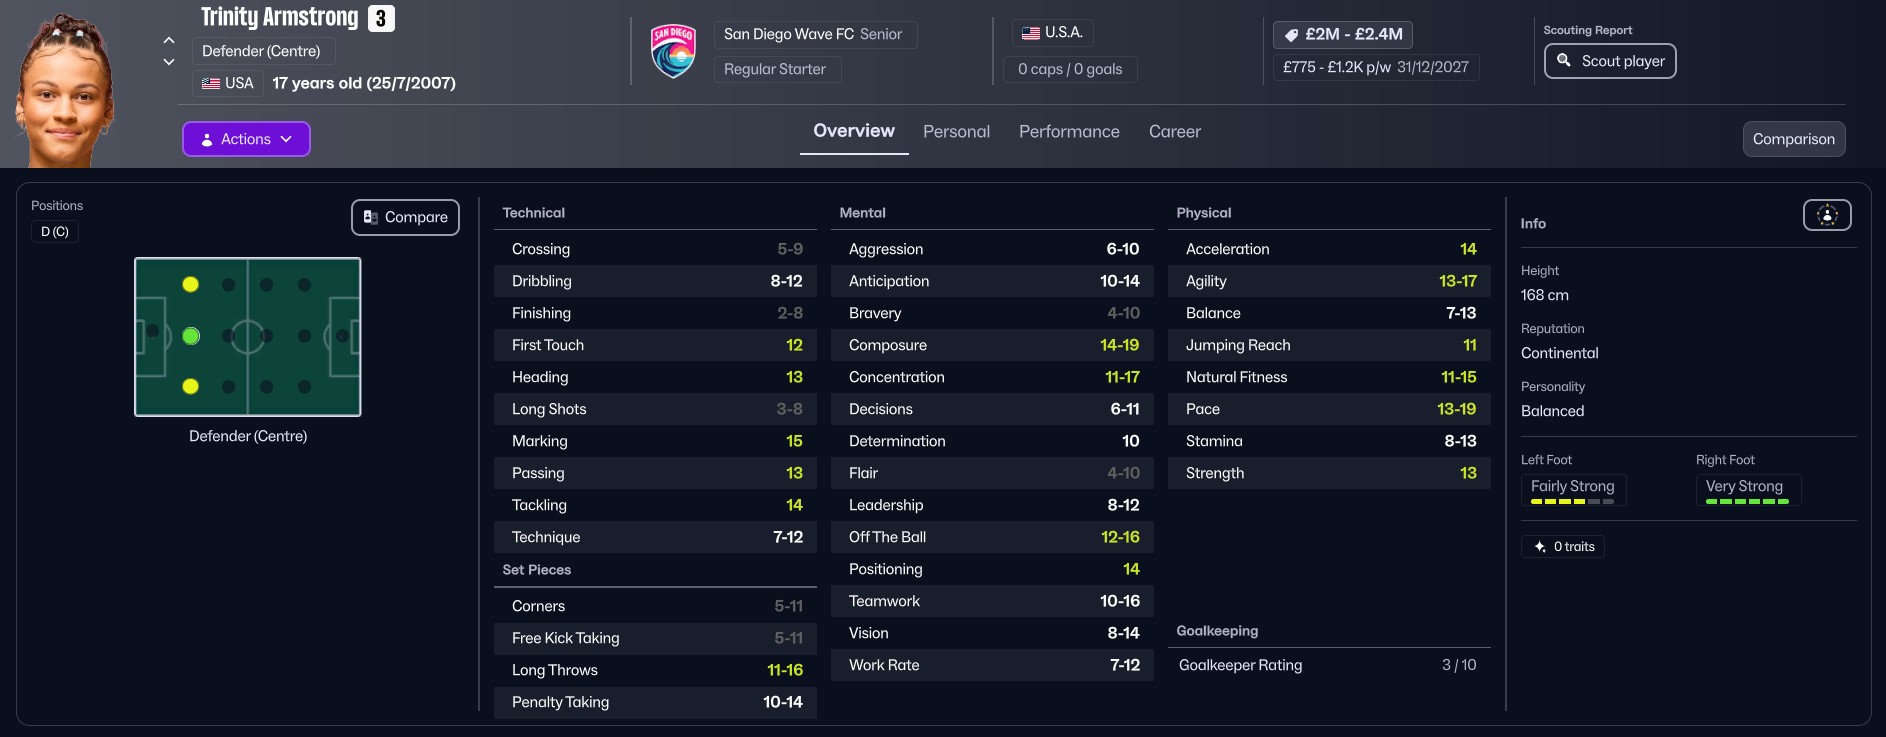Go to next player with down chevron
This screenshot has width=1886, height=737.
[x=169, y=62]
